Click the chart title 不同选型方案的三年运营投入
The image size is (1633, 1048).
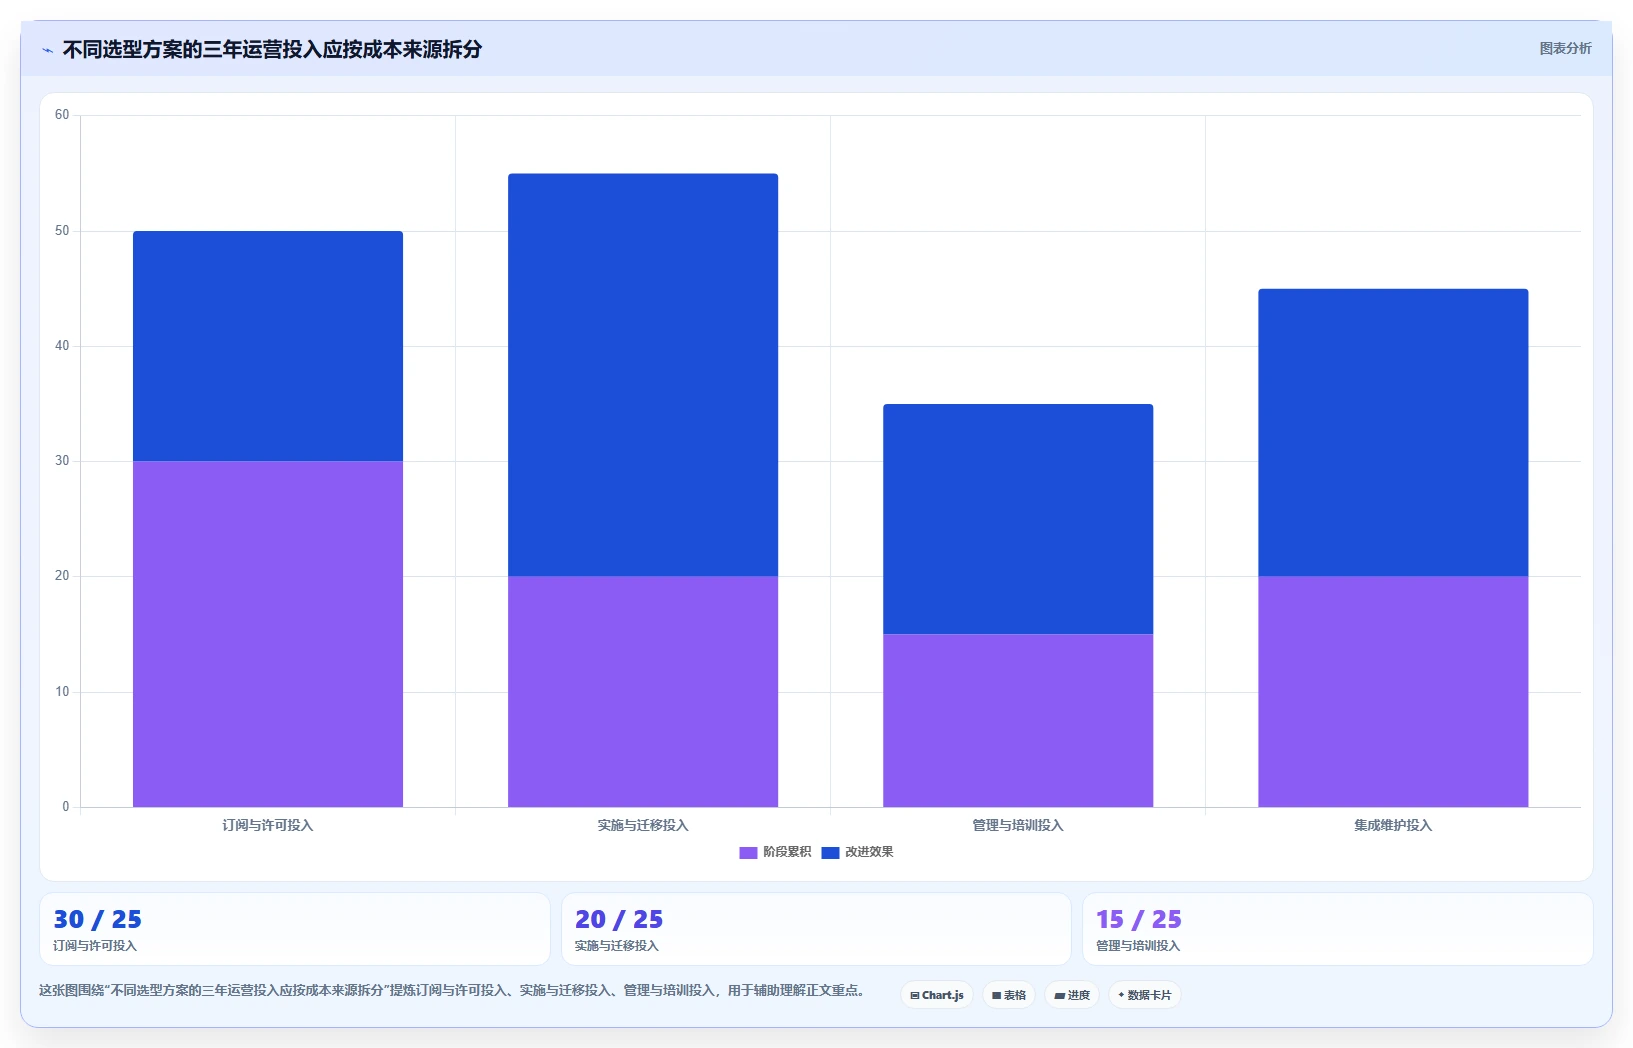coord(272,49)
